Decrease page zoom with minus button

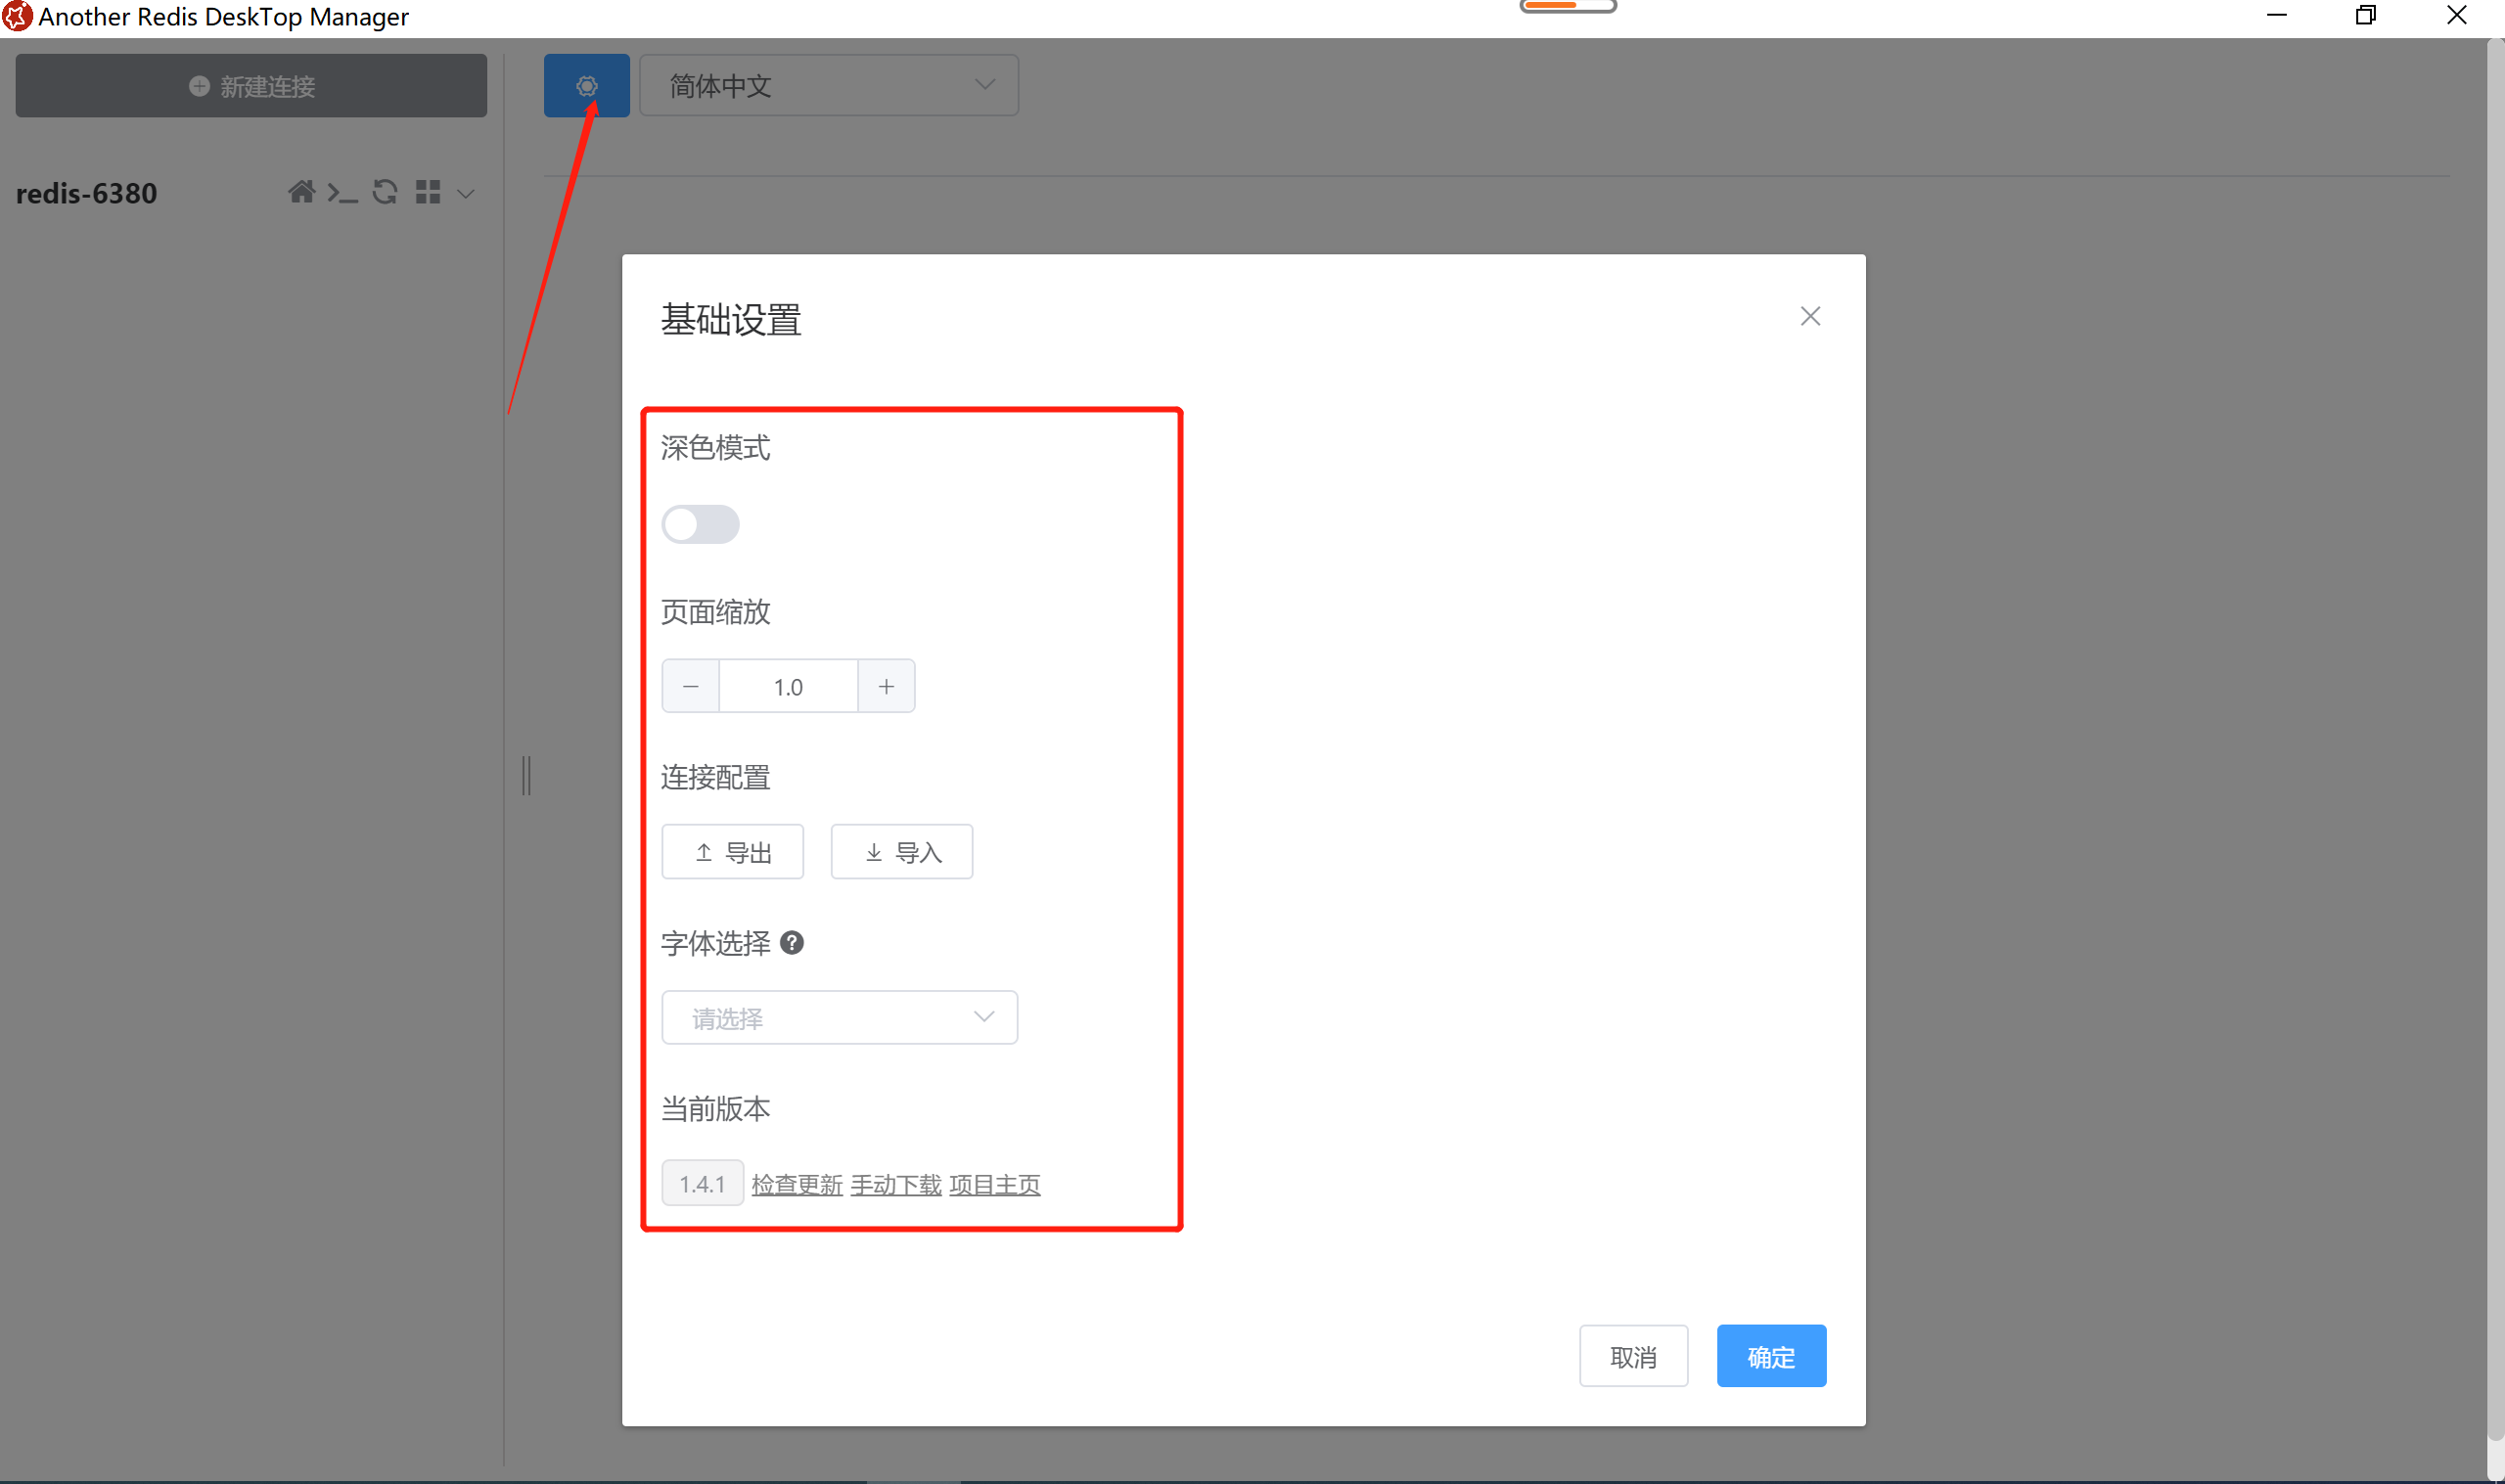pyautogui.click(x=690, y=686)
